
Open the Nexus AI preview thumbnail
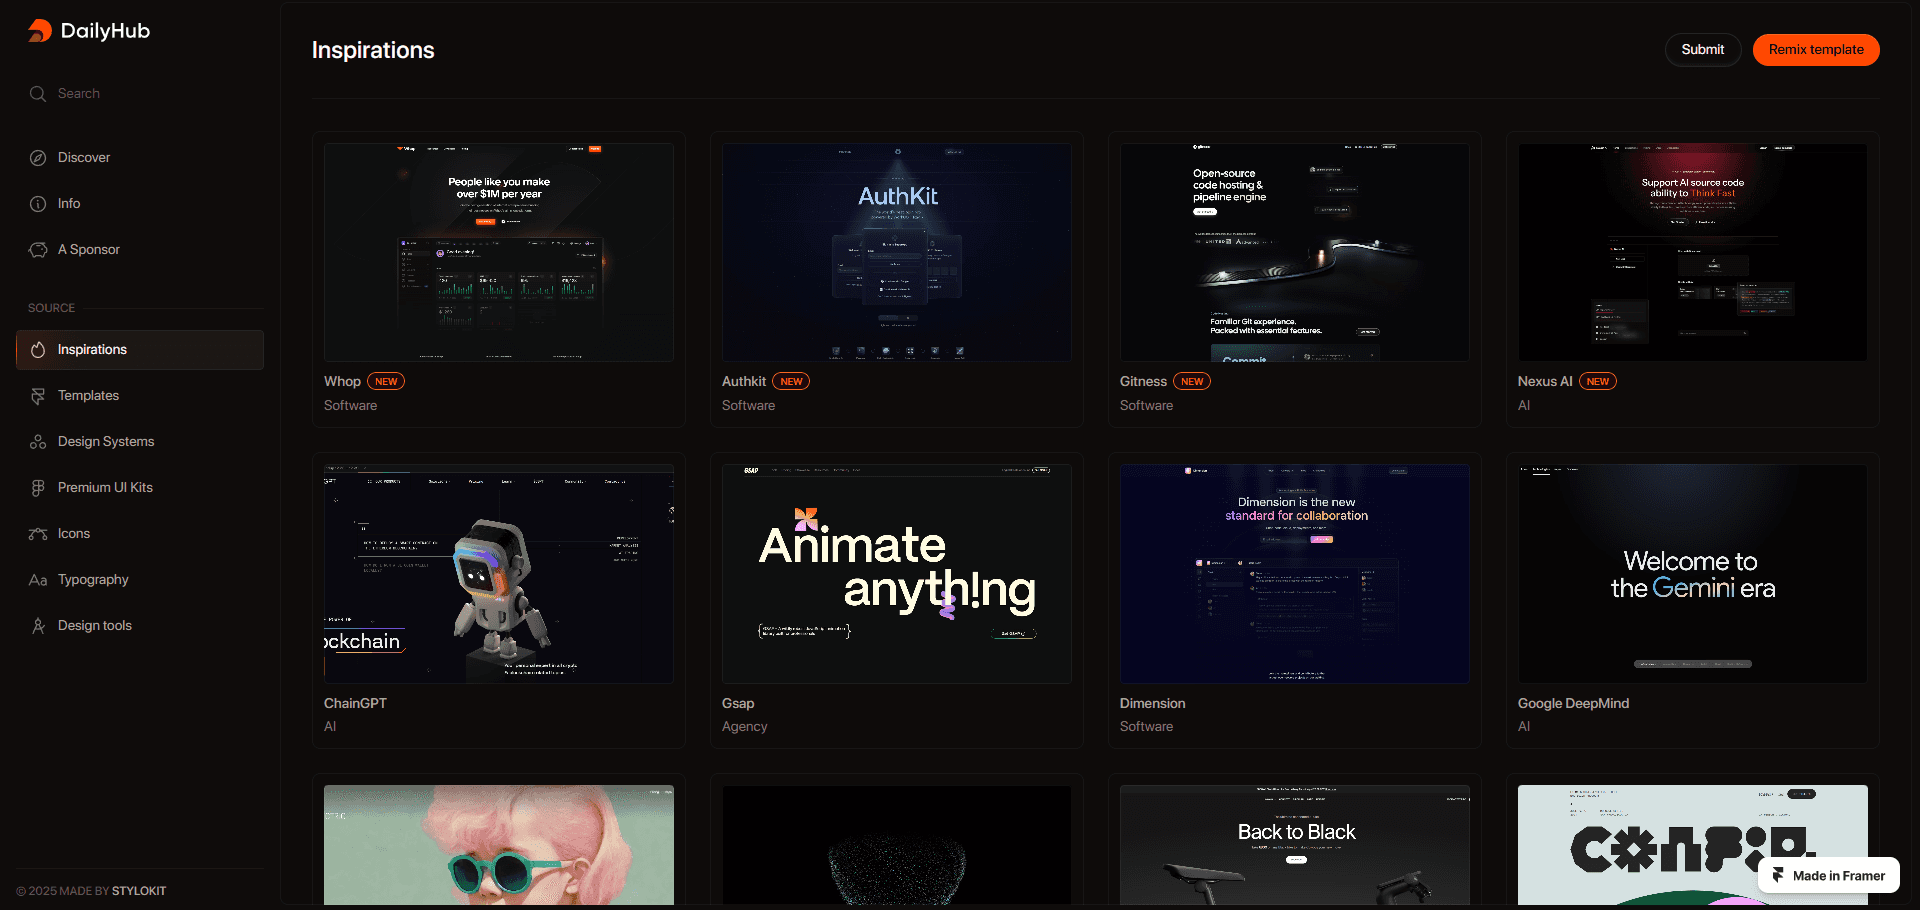tap(1693, 252)
